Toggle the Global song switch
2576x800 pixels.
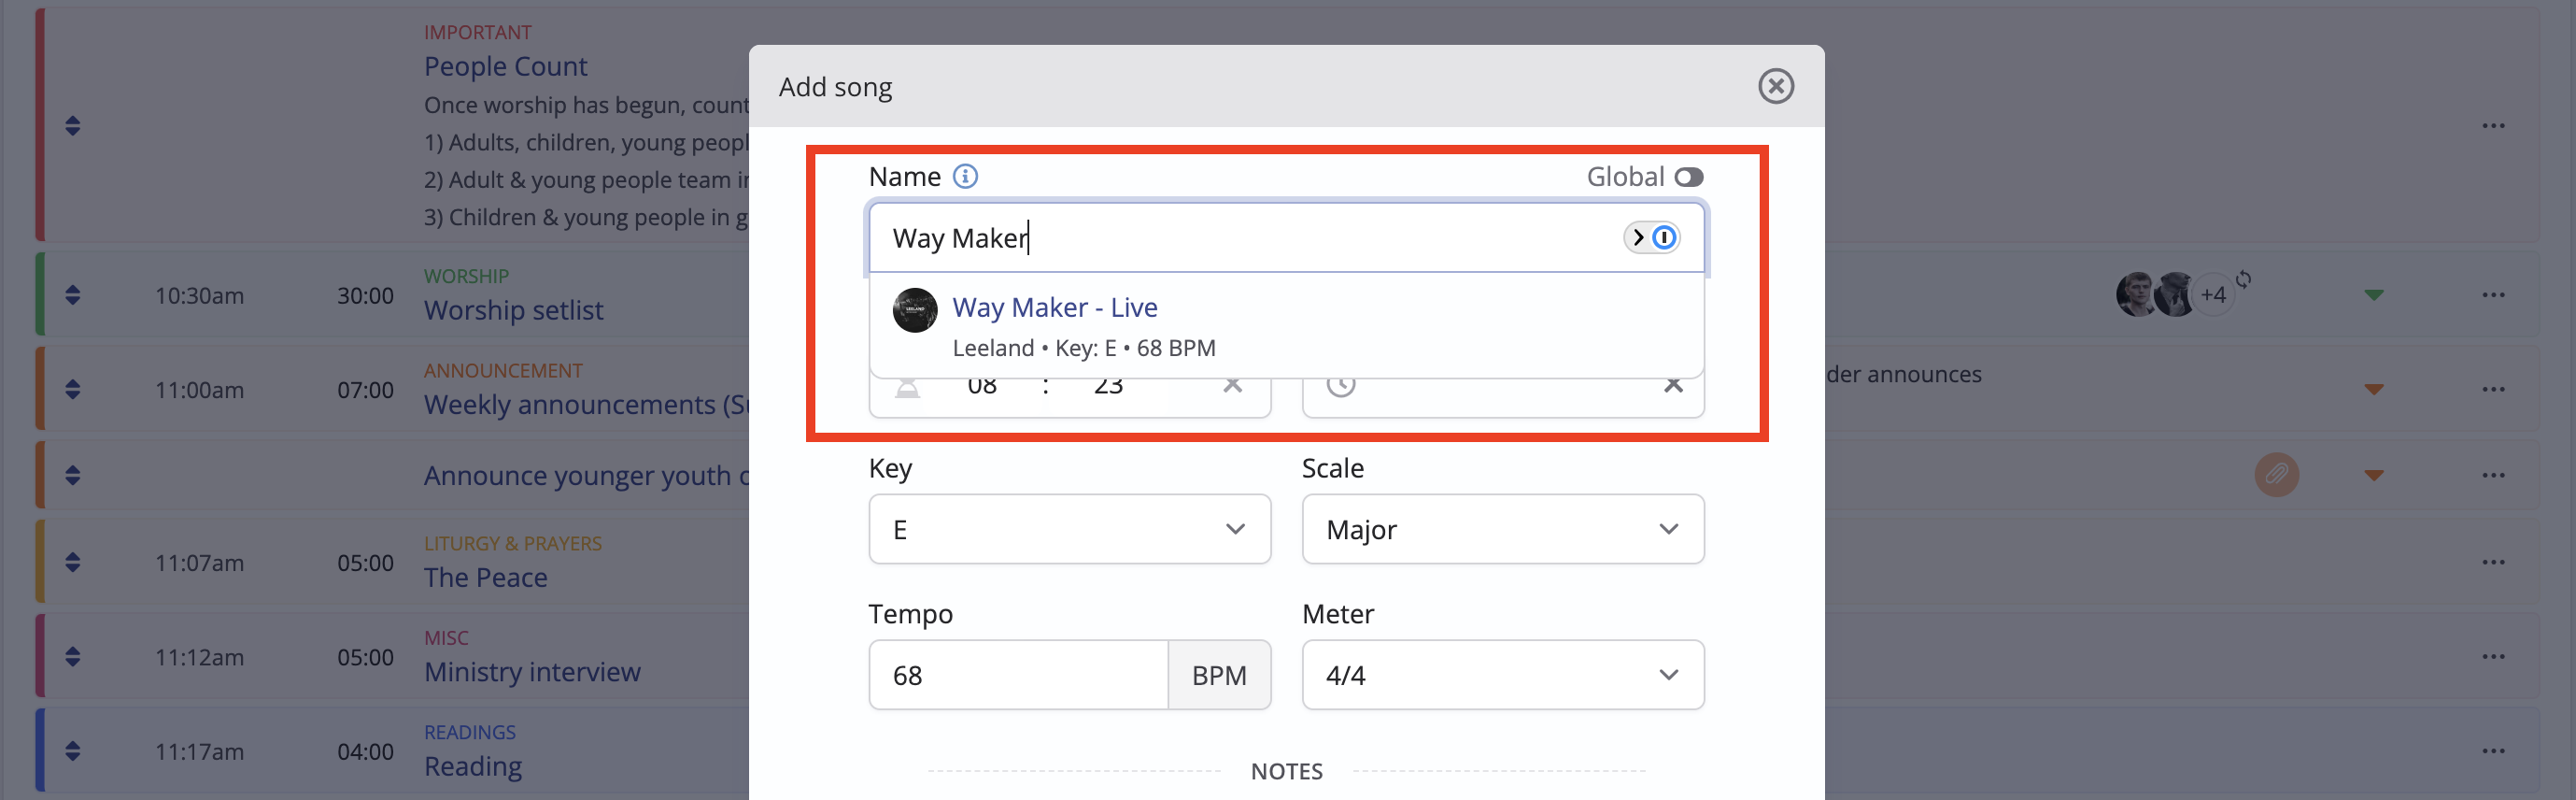coord(1689,177)
